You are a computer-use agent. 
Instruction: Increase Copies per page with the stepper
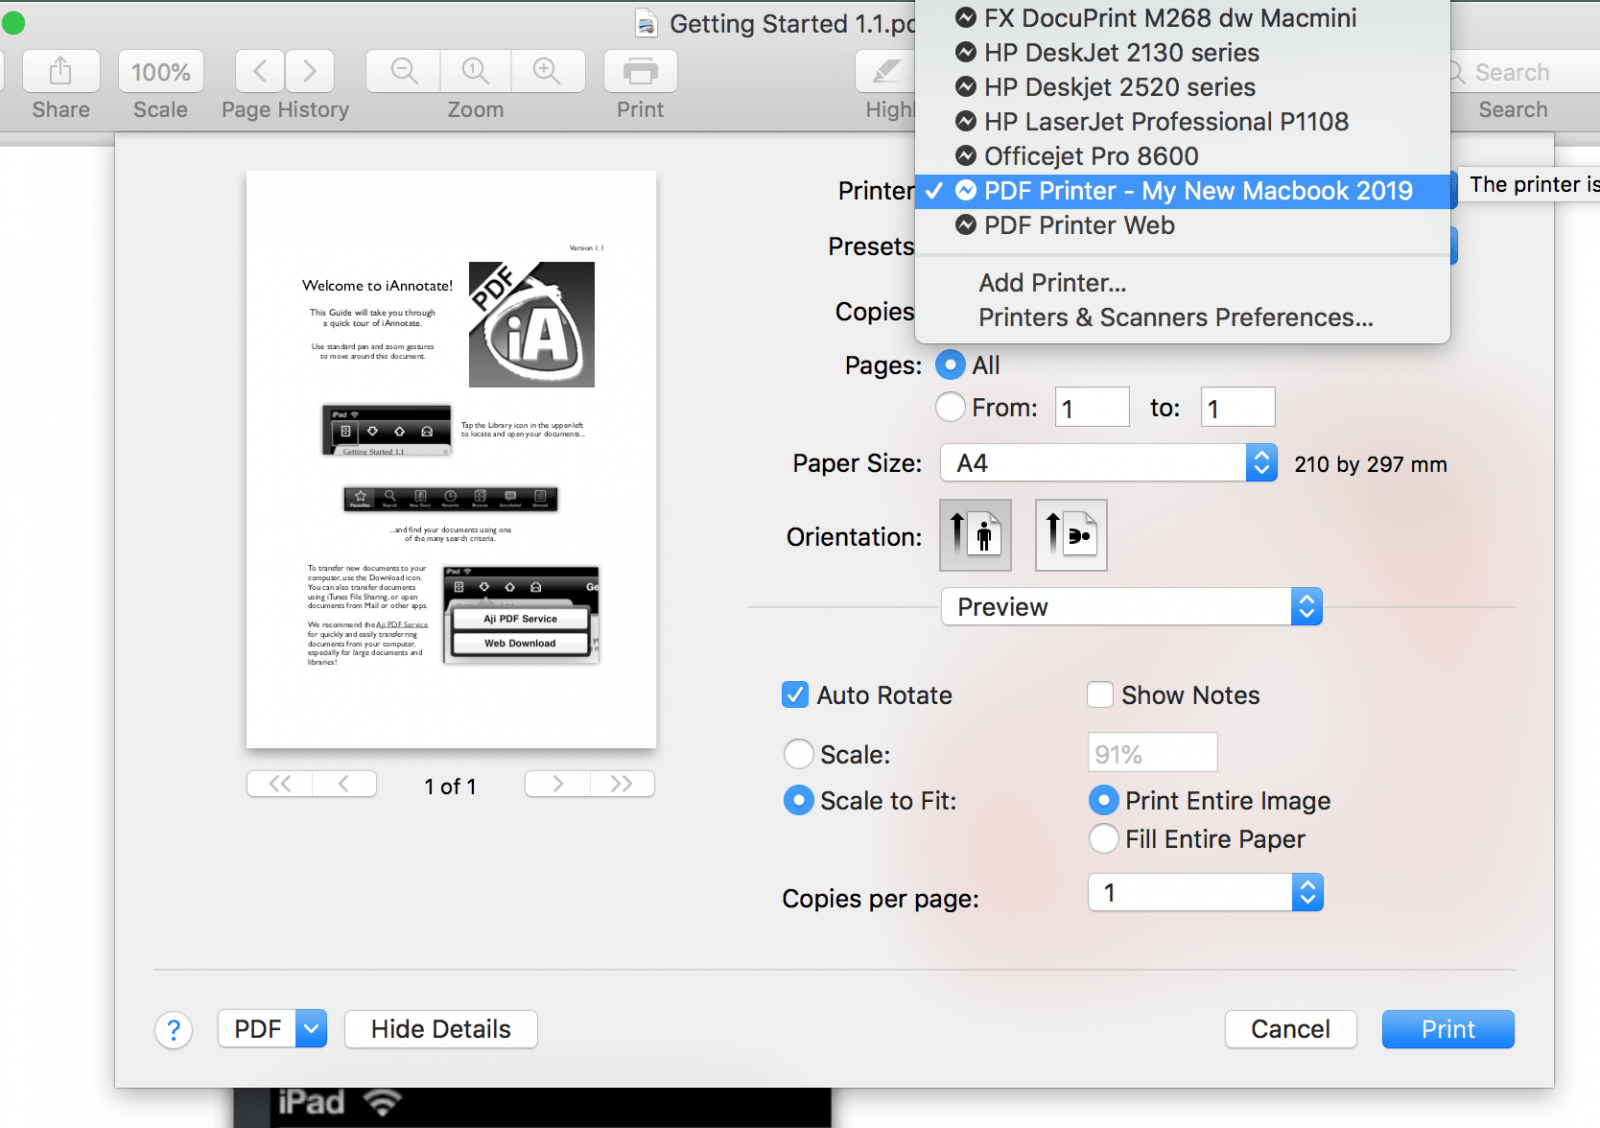(1306, 885)
